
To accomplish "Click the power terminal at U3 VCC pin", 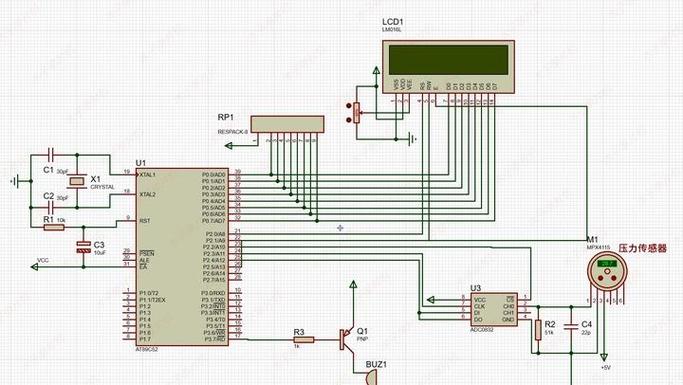I will coord(430,300).
